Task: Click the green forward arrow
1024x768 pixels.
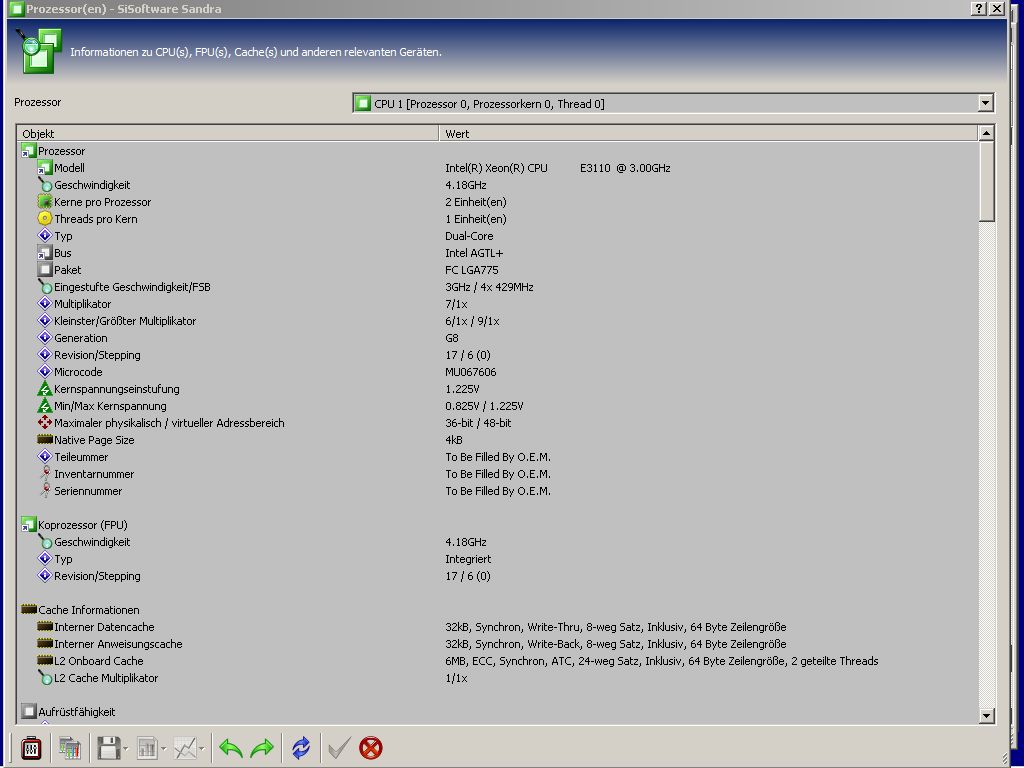Action: coord(262,748)
